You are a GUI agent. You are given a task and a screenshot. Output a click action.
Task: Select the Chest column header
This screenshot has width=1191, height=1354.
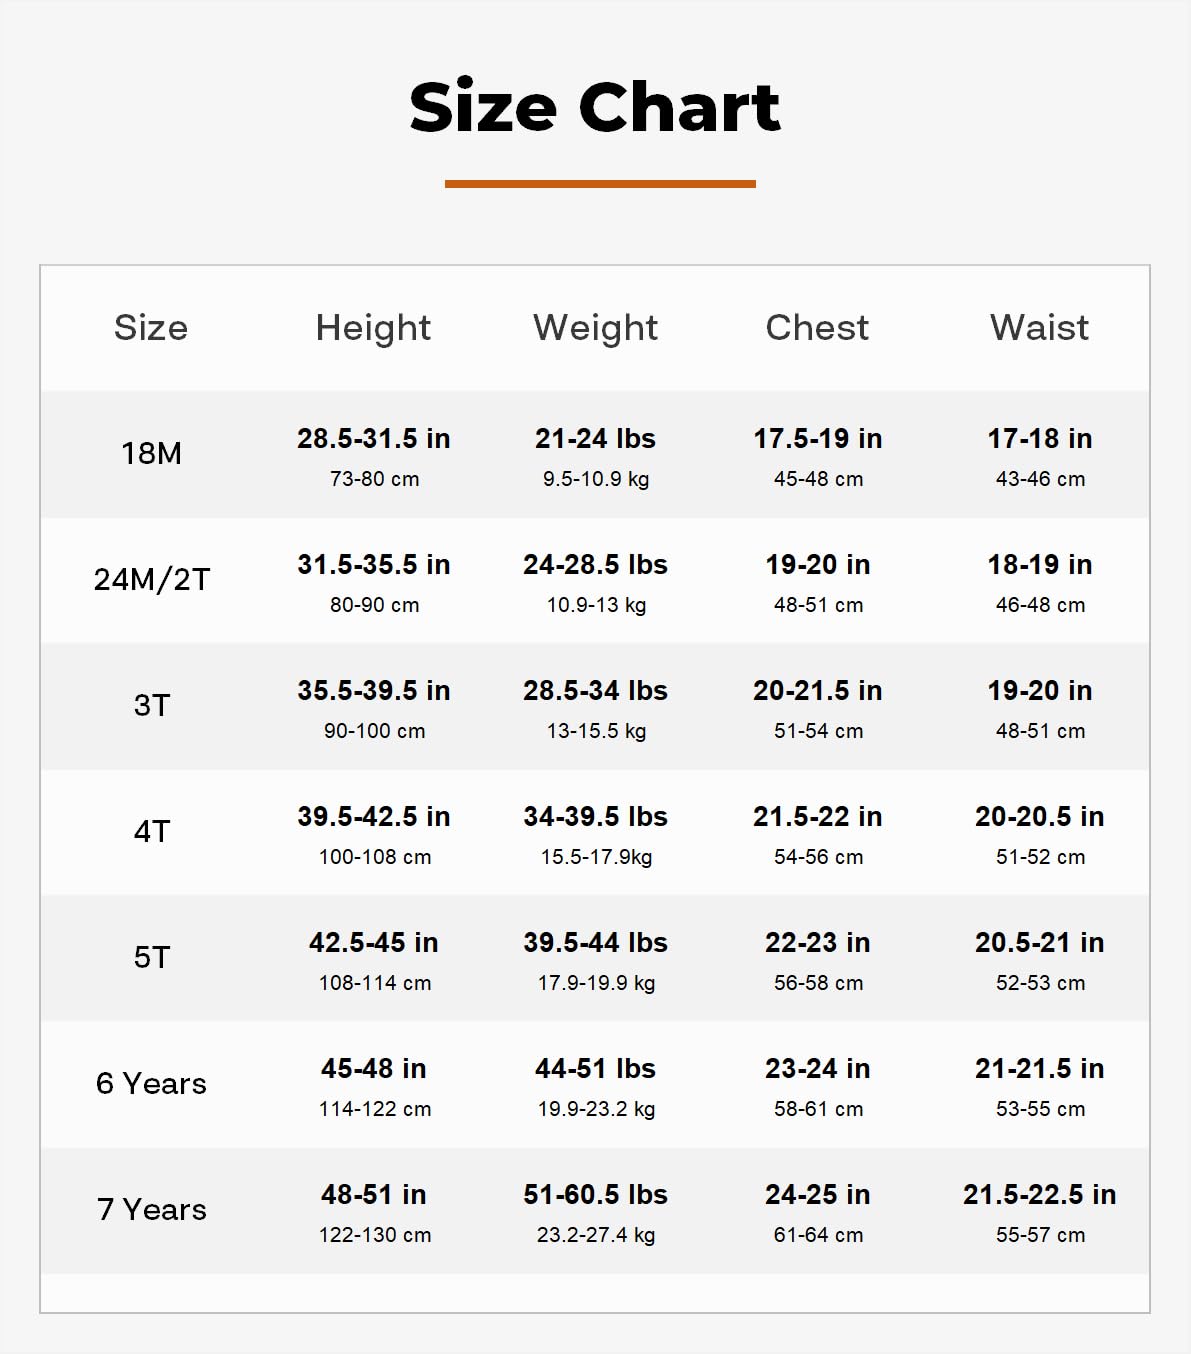pos(817,328)
